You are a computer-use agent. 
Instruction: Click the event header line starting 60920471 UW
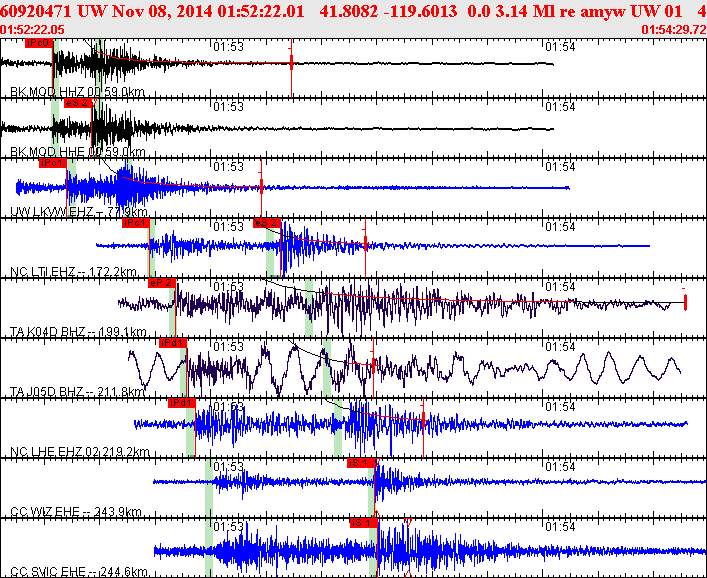354,11
